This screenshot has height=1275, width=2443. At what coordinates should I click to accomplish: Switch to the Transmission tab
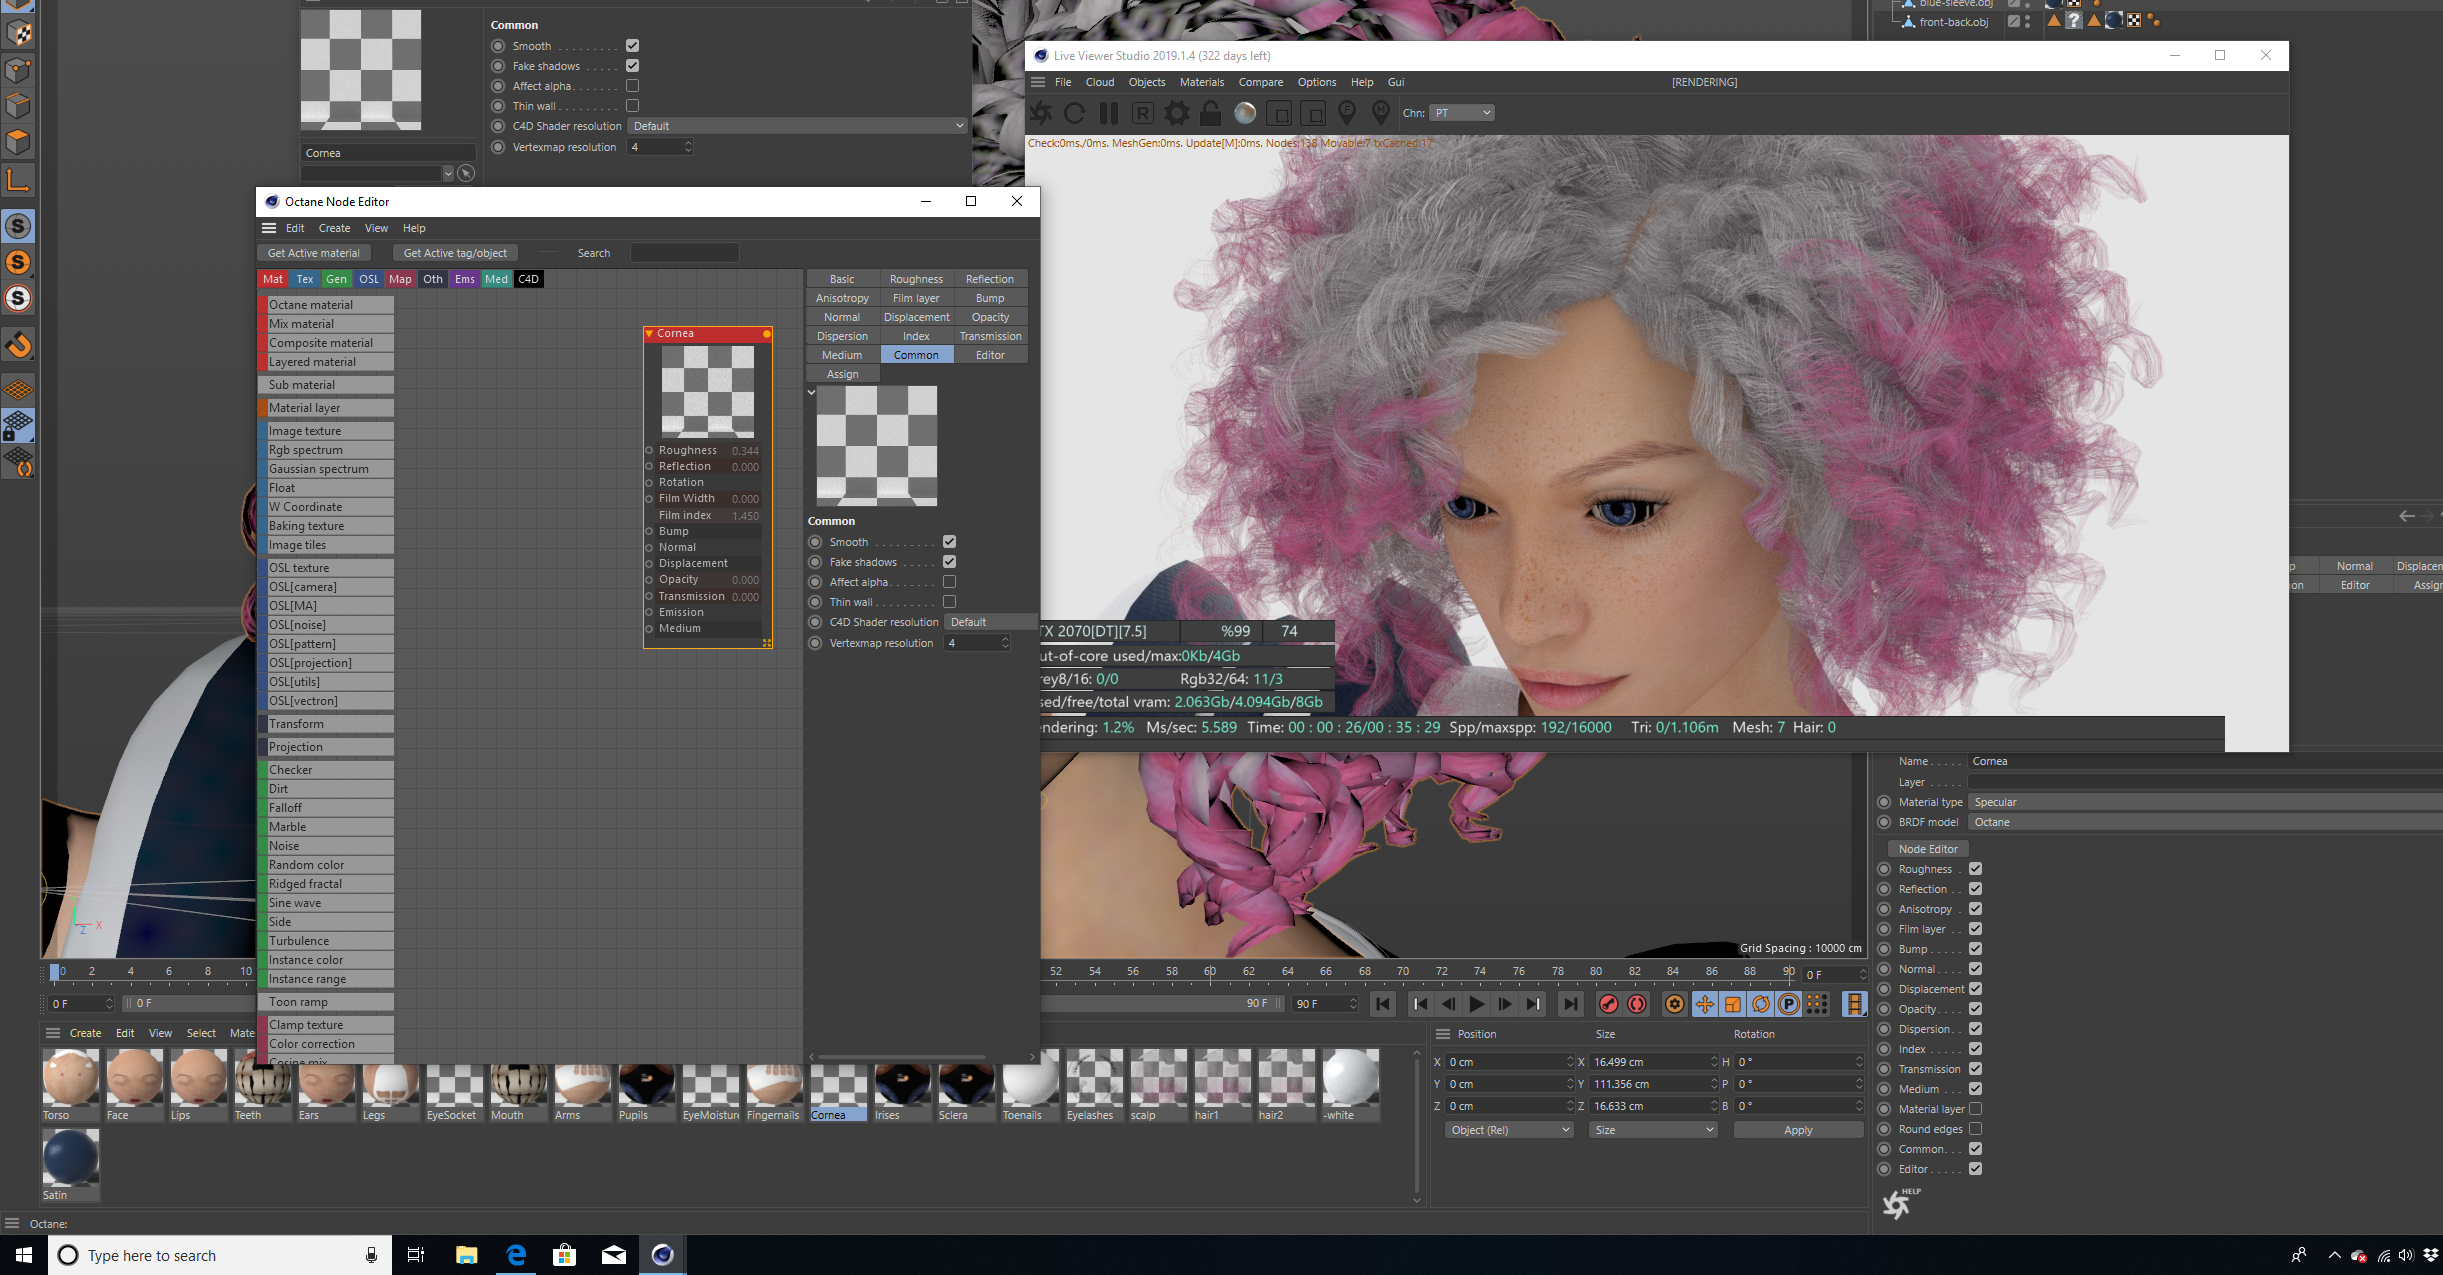pos(990,336)
